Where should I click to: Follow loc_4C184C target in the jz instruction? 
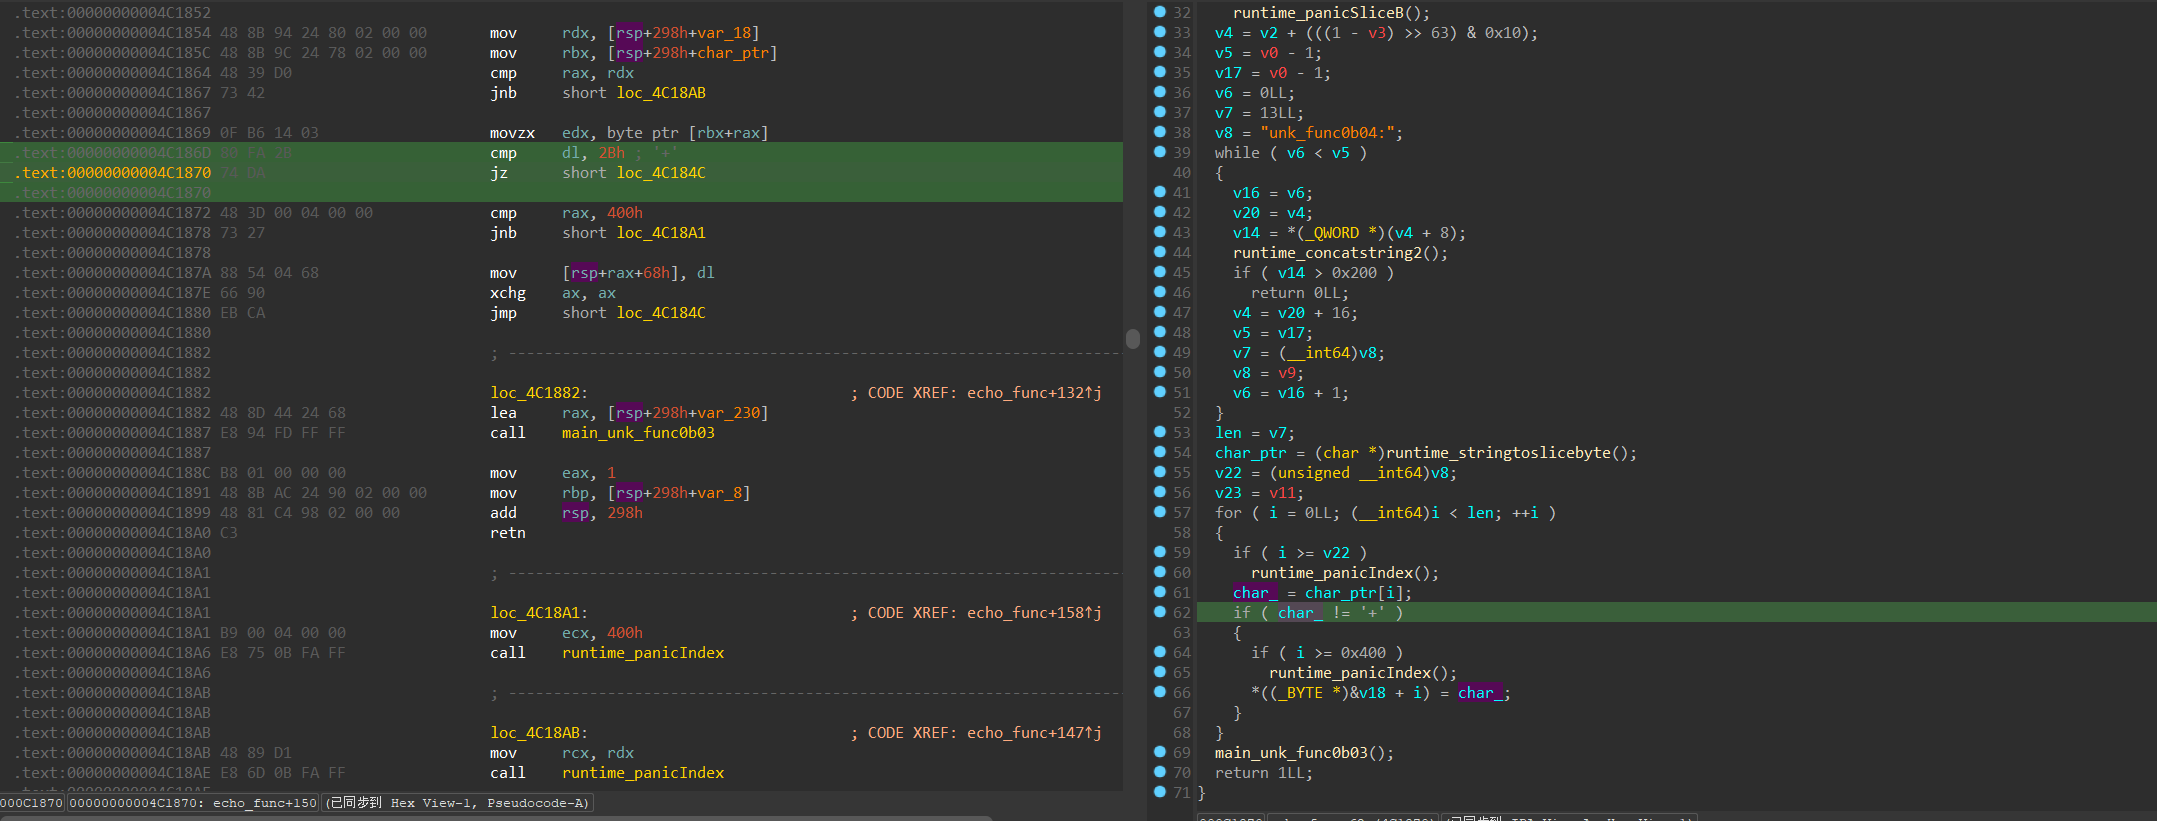click(661, 173)
